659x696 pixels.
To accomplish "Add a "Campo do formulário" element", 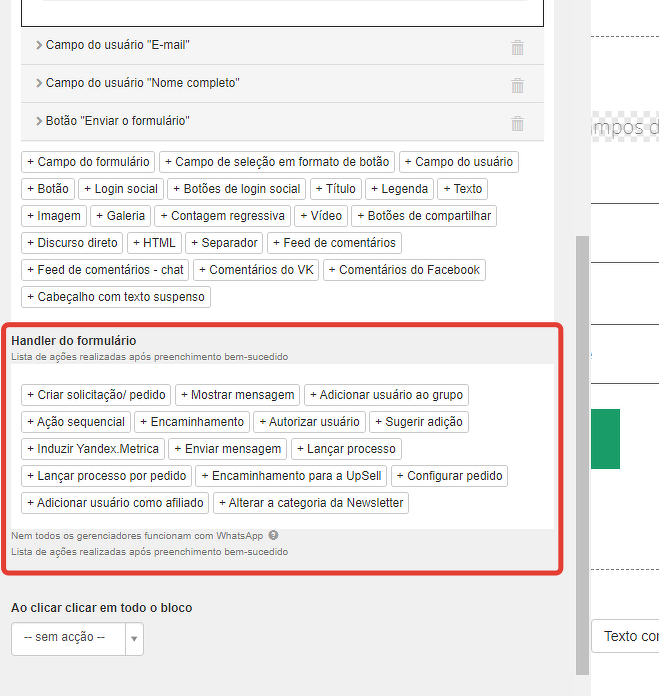I will click(88, 161).
